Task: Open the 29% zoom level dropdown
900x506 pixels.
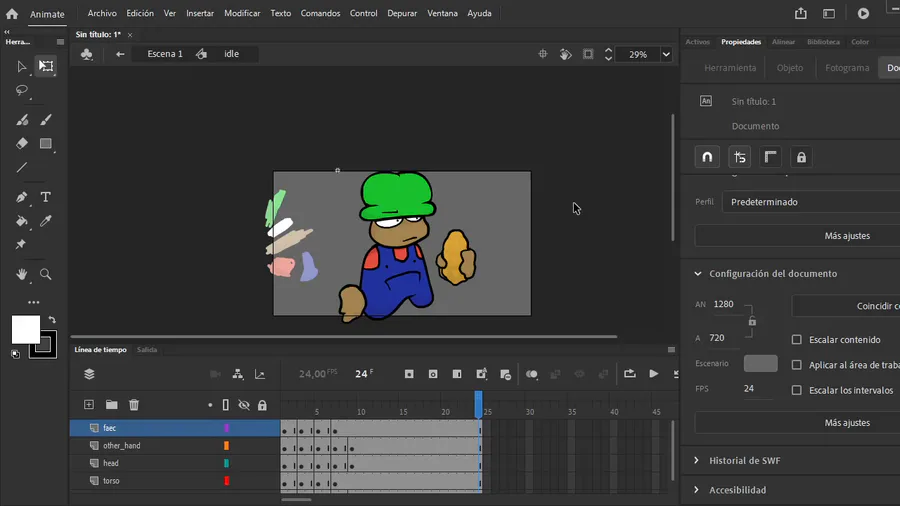Action: [x=666, y=55]
